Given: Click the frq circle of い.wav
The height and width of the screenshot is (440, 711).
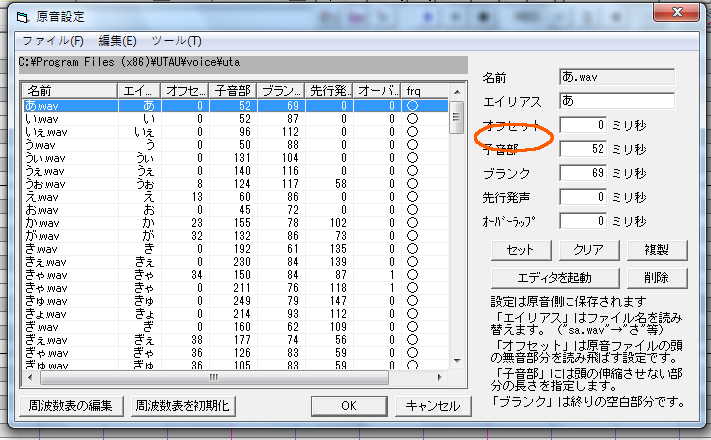Looking at the screenshot, I should pos(412,119).
